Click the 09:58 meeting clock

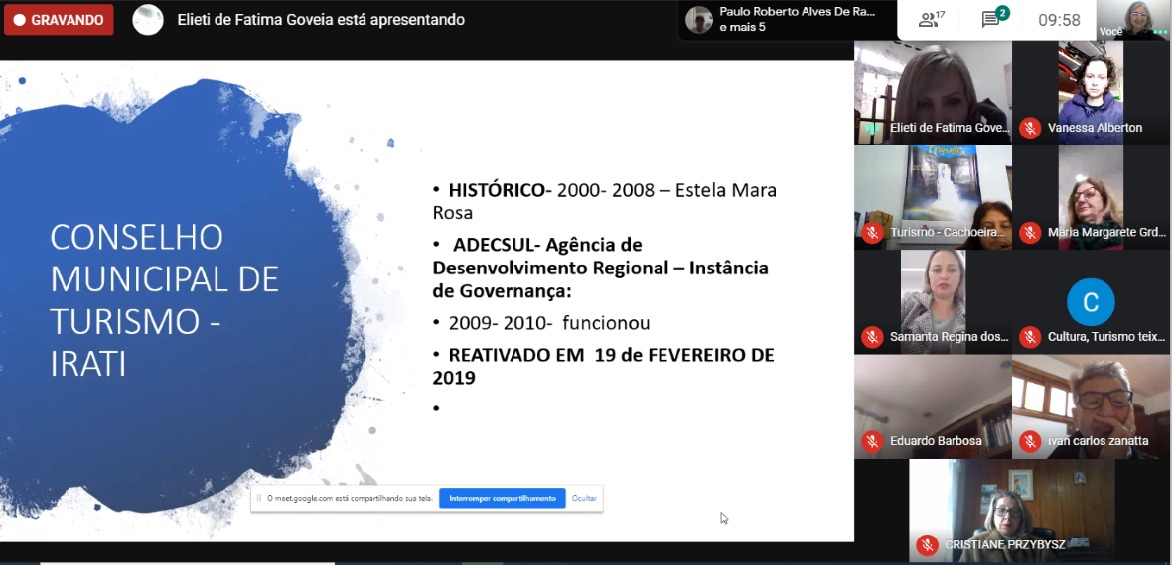[x=1059, y=20]
